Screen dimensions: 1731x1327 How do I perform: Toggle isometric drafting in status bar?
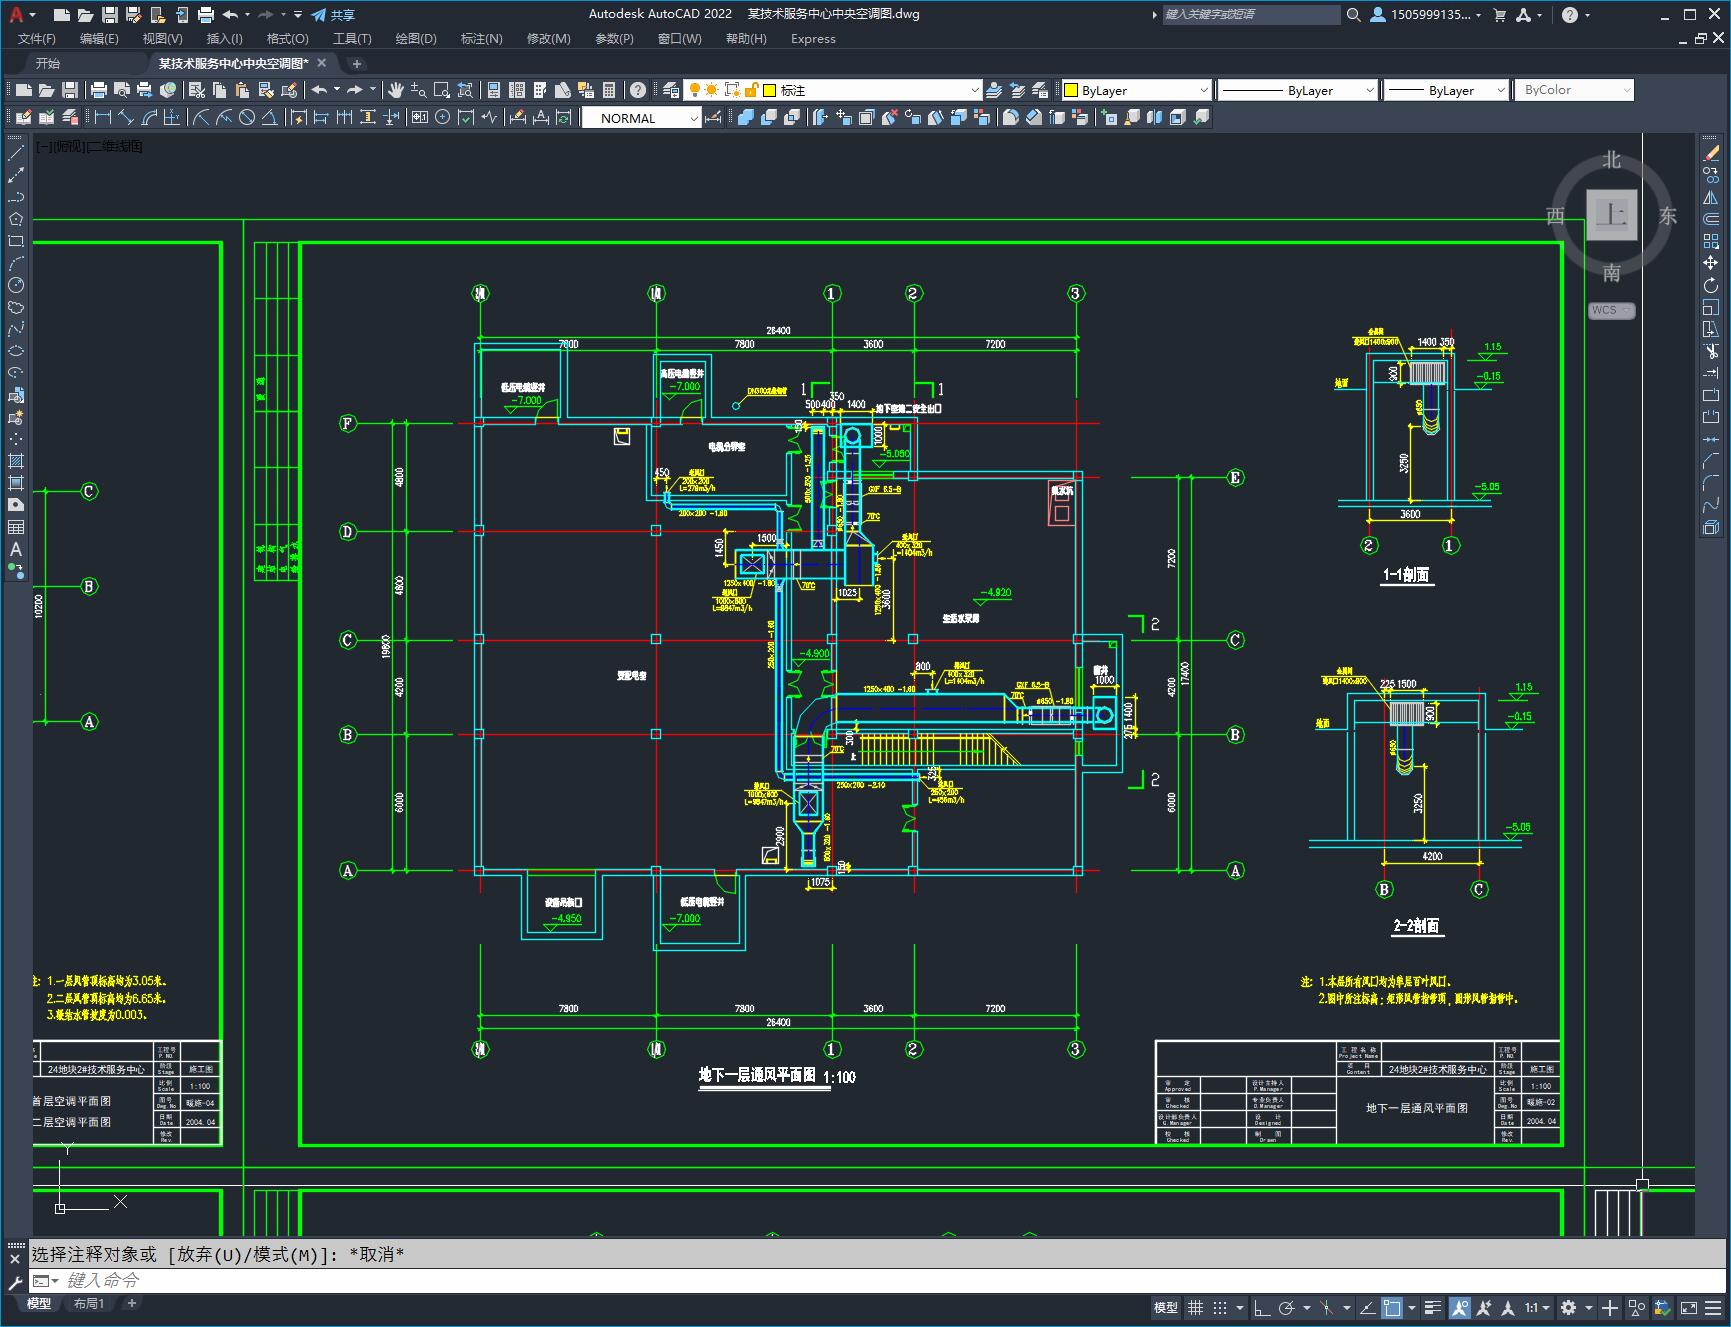click(x=1327, y=1307)
